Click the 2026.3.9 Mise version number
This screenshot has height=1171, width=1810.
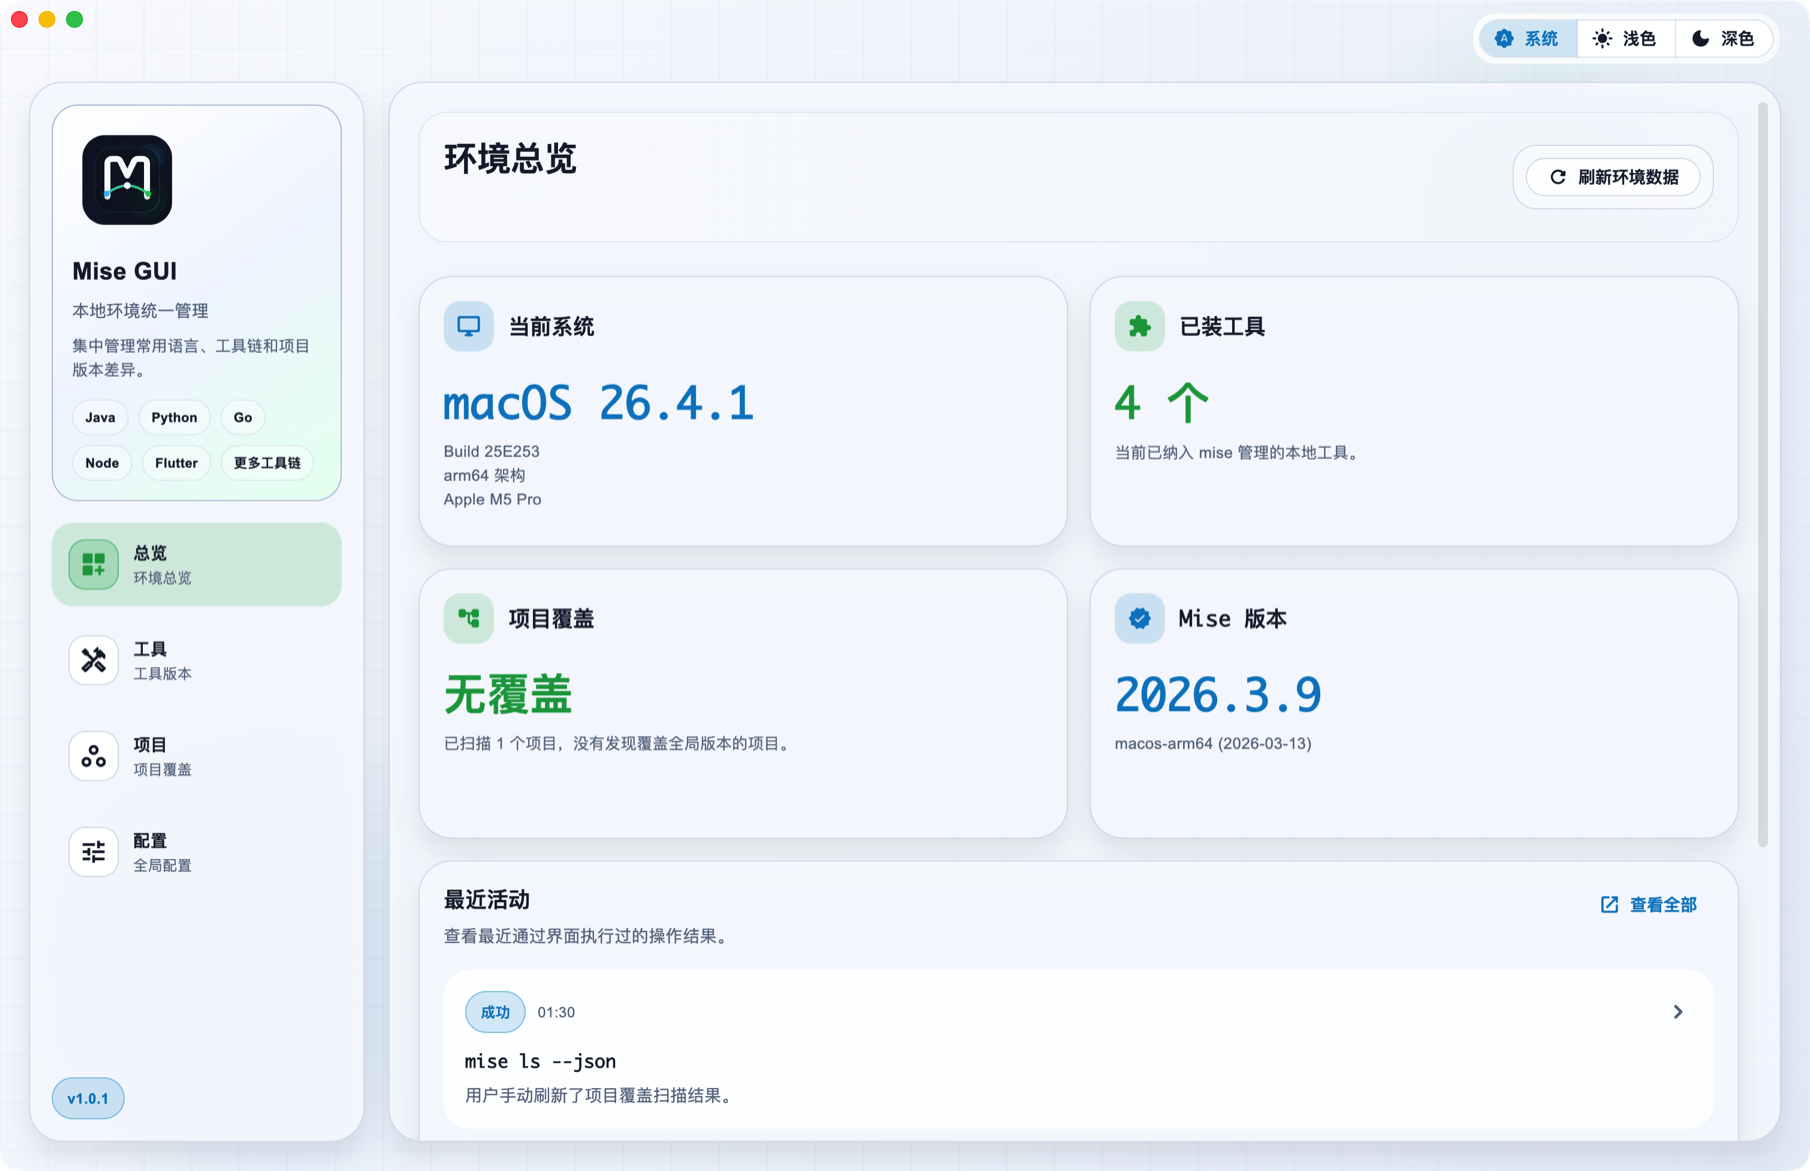click(1218, 694)
